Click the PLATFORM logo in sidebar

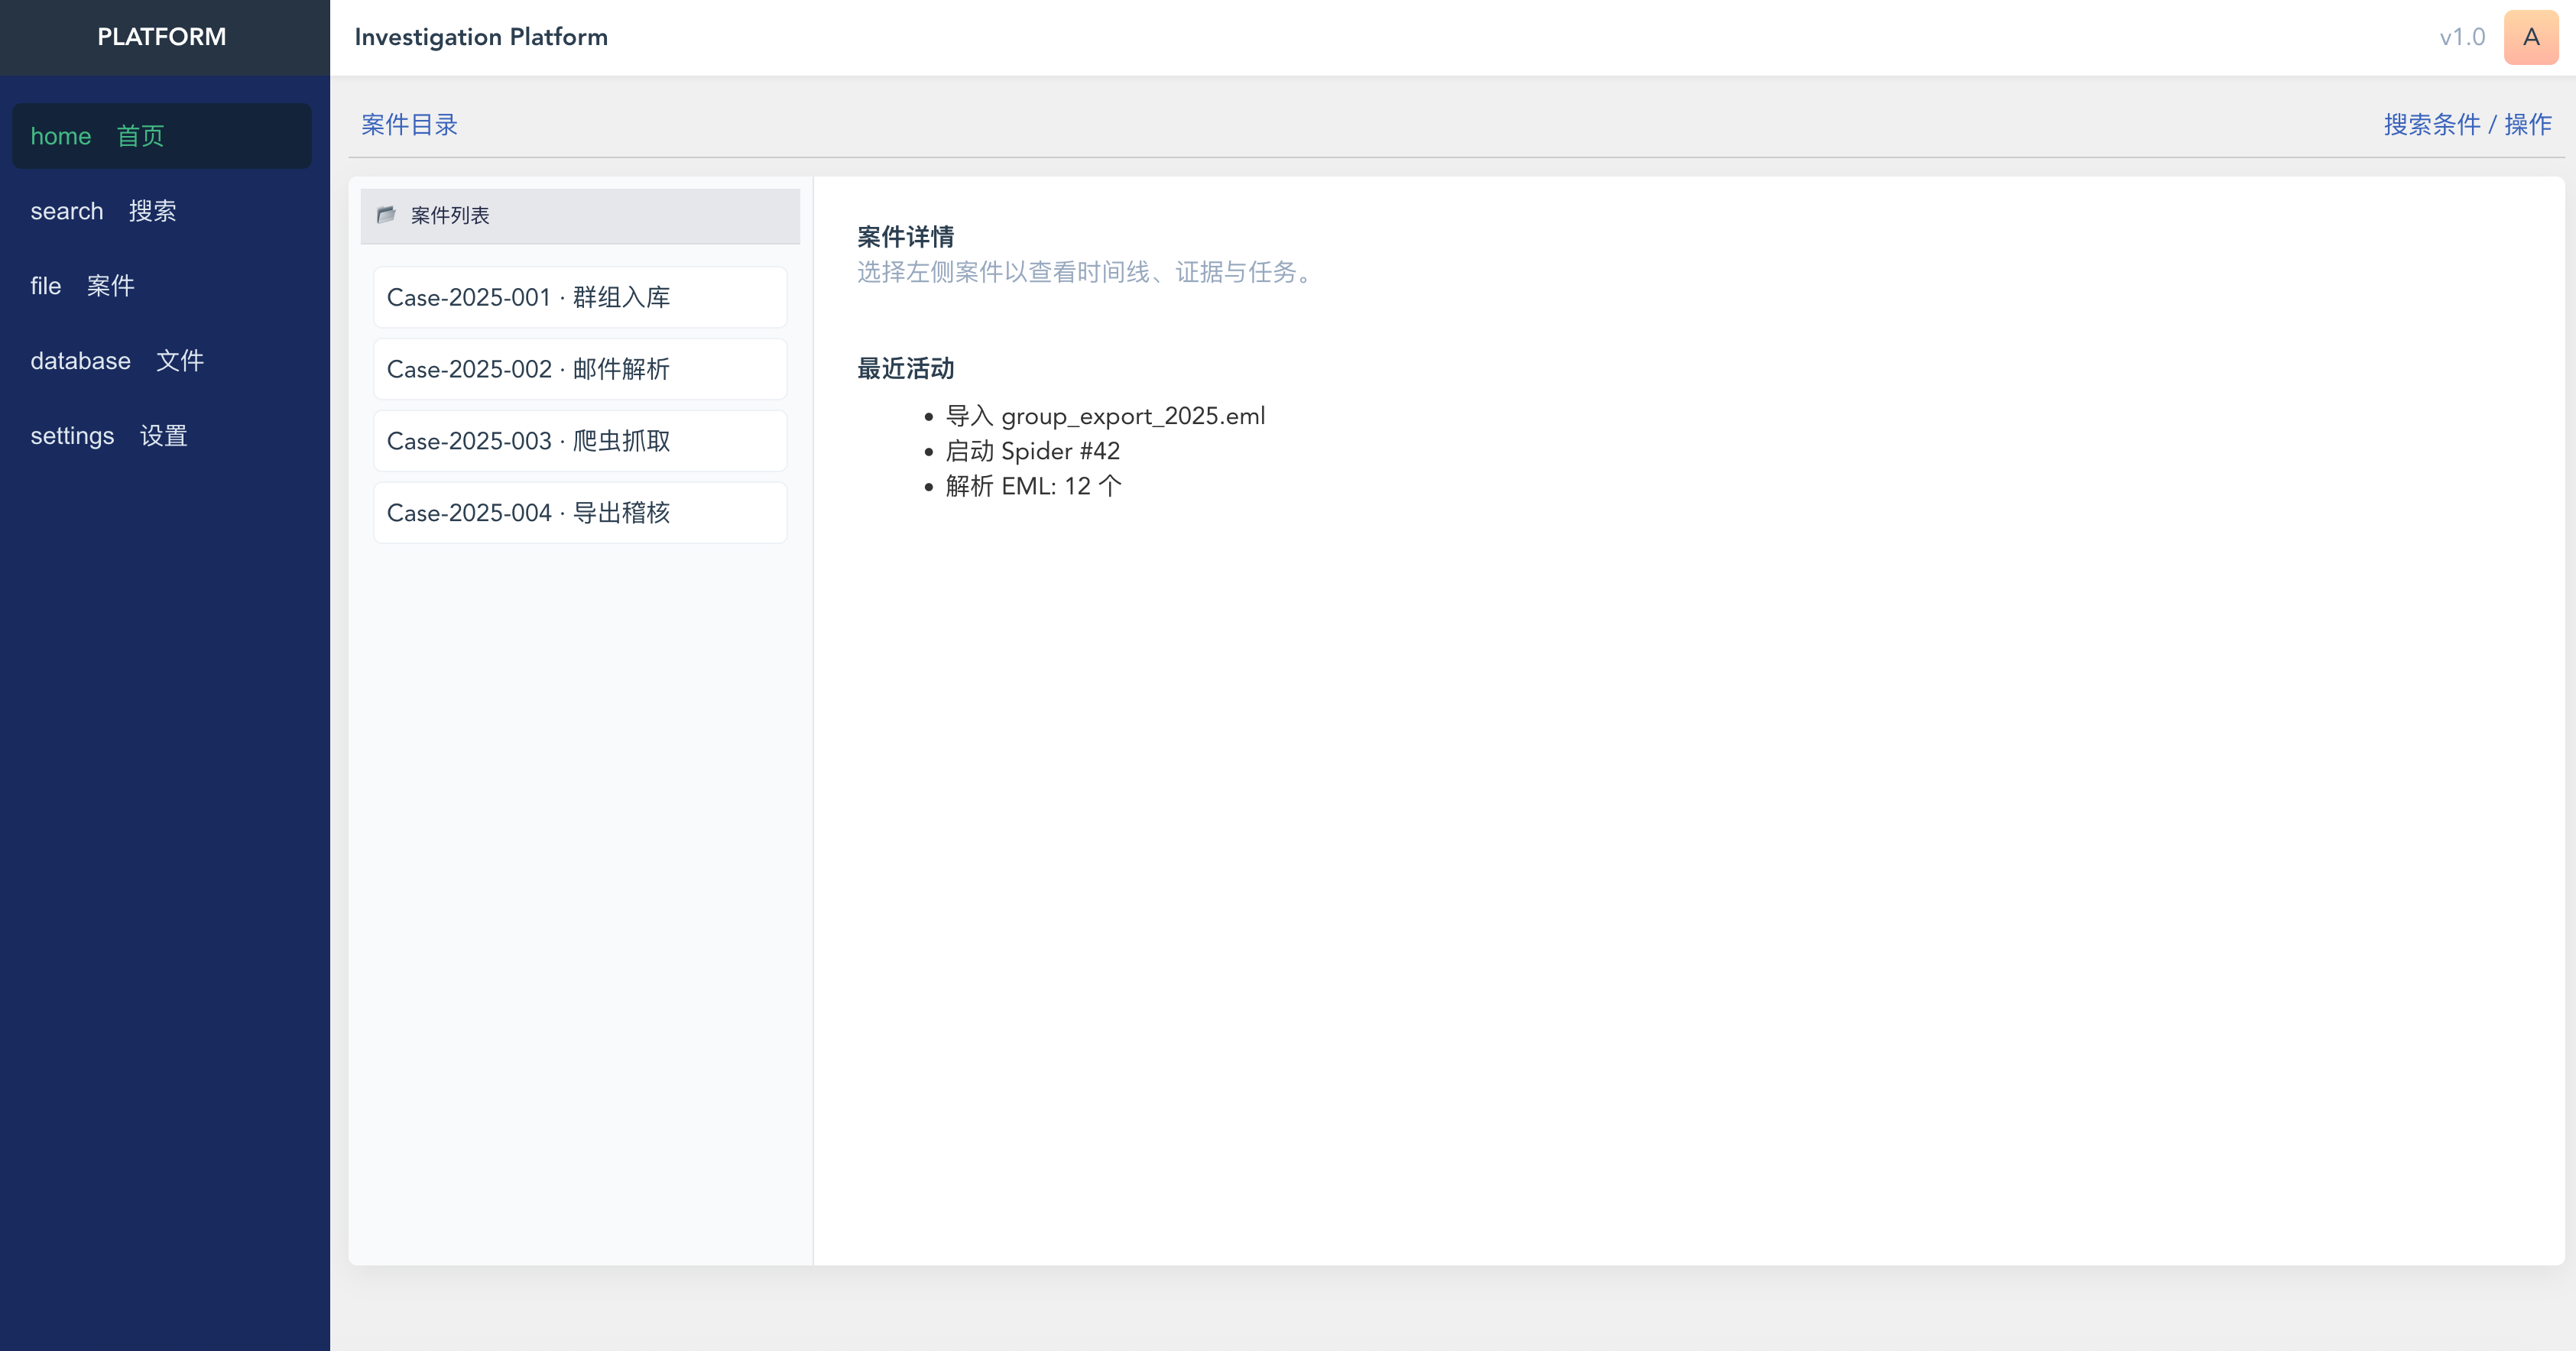(162, 37)
